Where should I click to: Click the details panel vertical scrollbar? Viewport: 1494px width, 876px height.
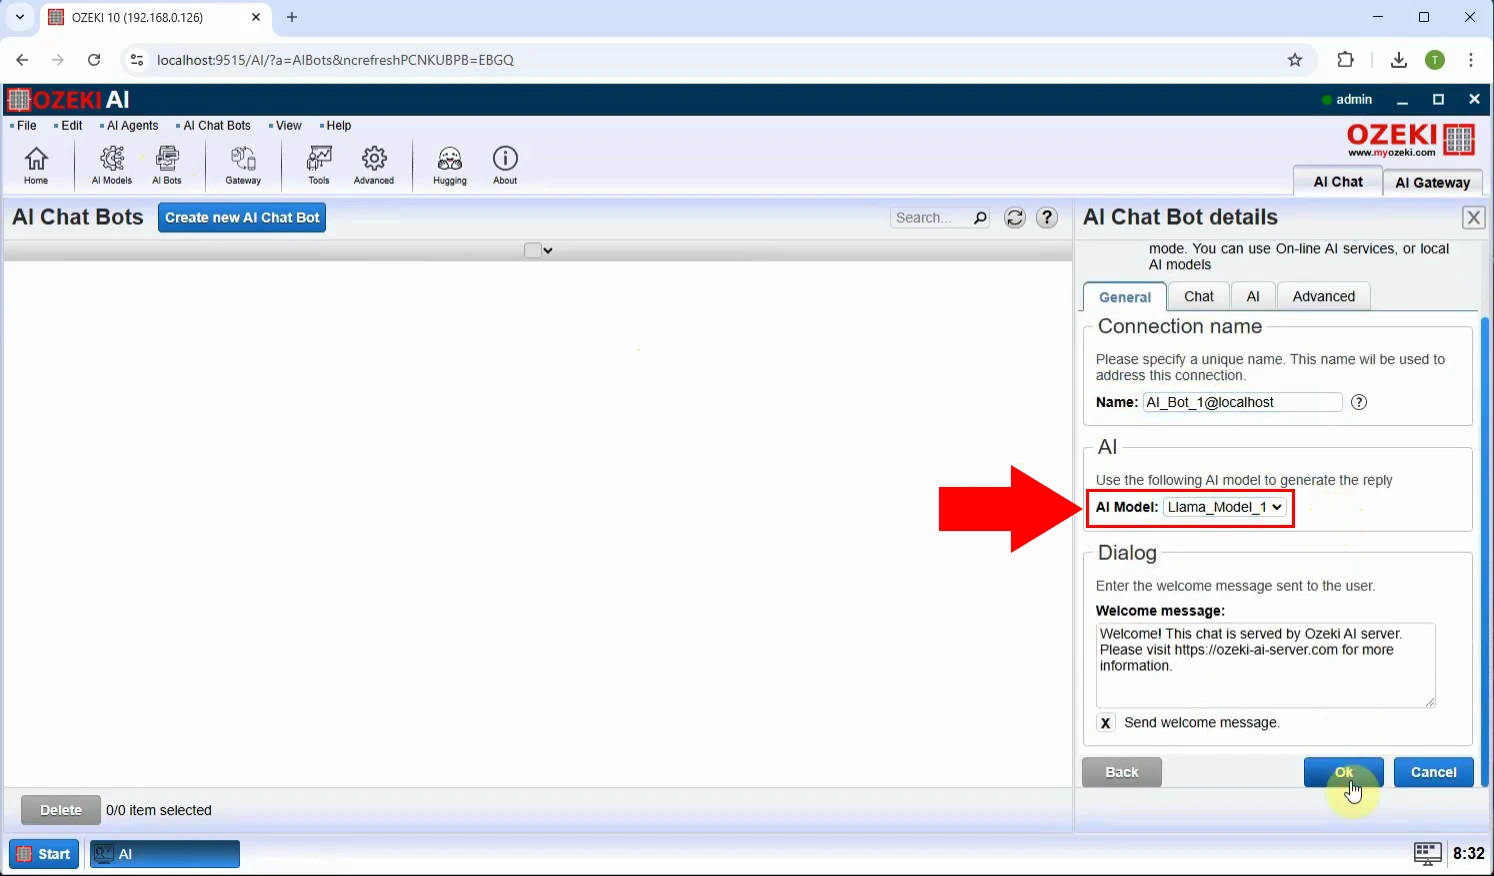pos(1486,550)
